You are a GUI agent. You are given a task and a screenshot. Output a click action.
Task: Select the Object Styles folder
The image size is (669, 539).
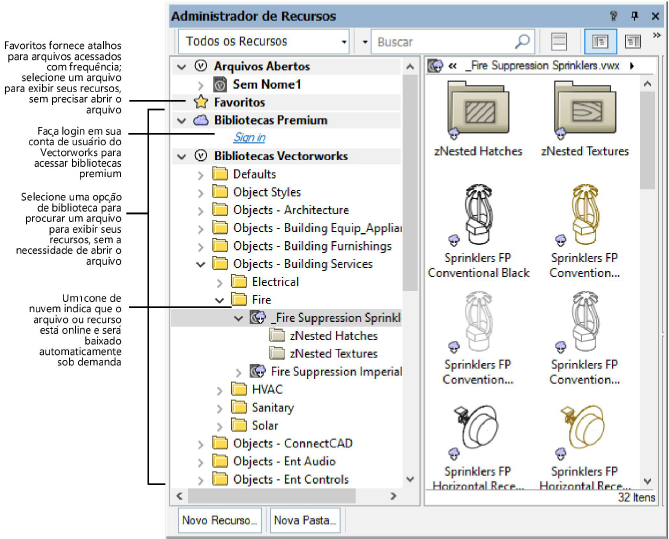pos(267,192)
